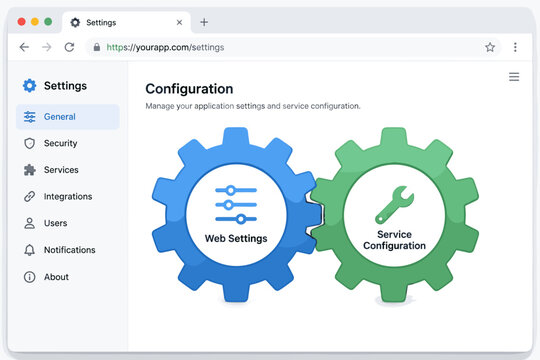This screenshot has width=540, height=360.
Task: Open About in the sidebar
Action: click(x=68, y=277)
